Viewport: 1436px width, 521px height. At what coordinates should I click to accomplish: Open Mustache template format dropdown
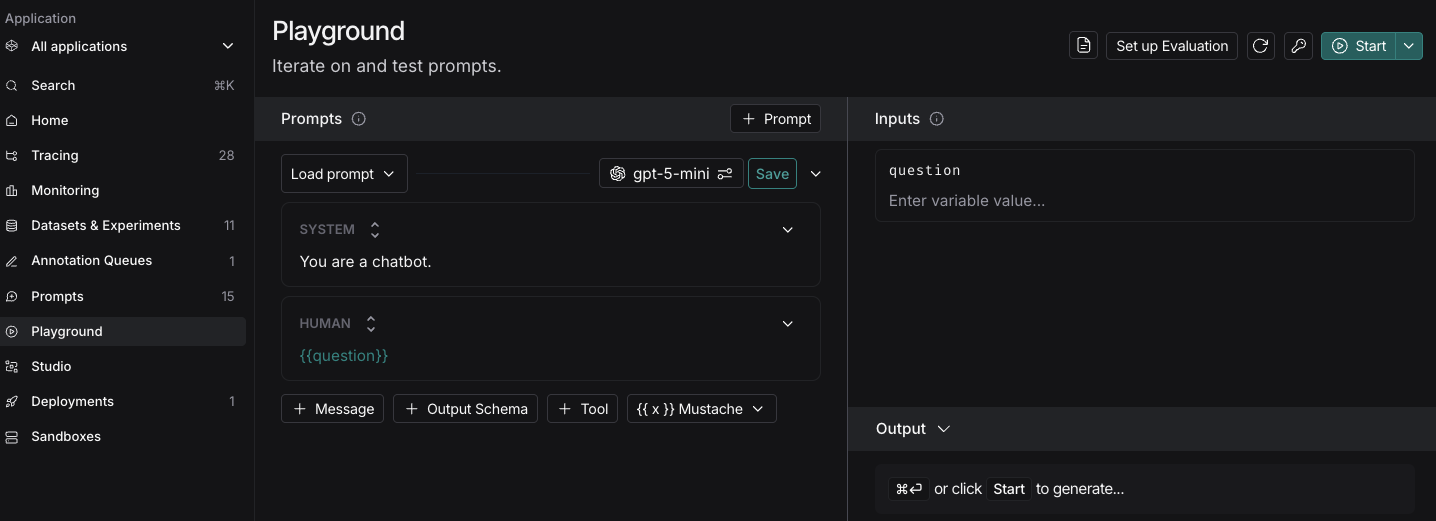701,409
